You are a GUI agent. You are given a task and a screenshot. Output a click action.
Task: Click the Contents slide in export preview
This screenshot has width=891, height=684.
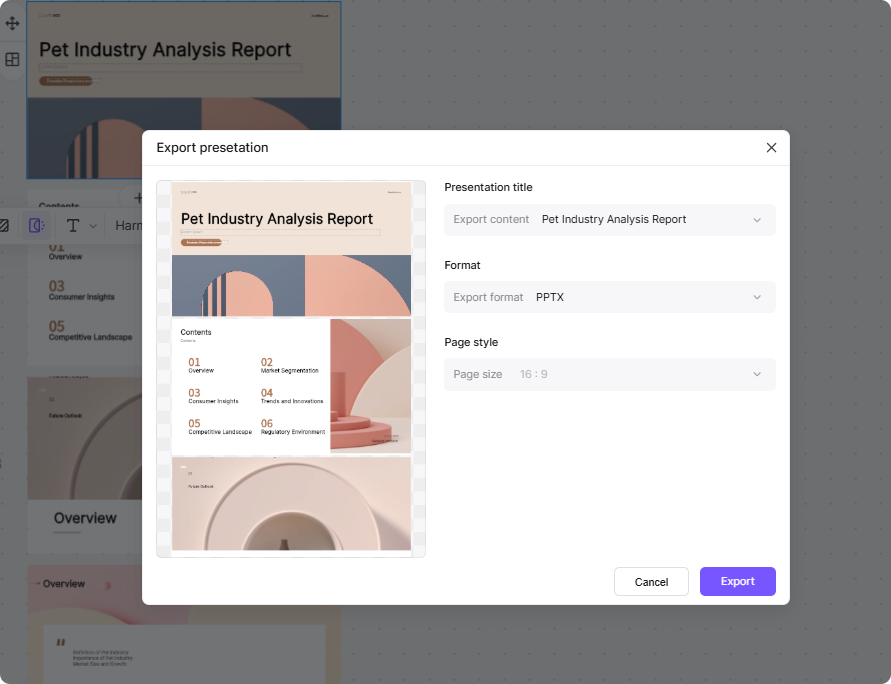point(291,386)
